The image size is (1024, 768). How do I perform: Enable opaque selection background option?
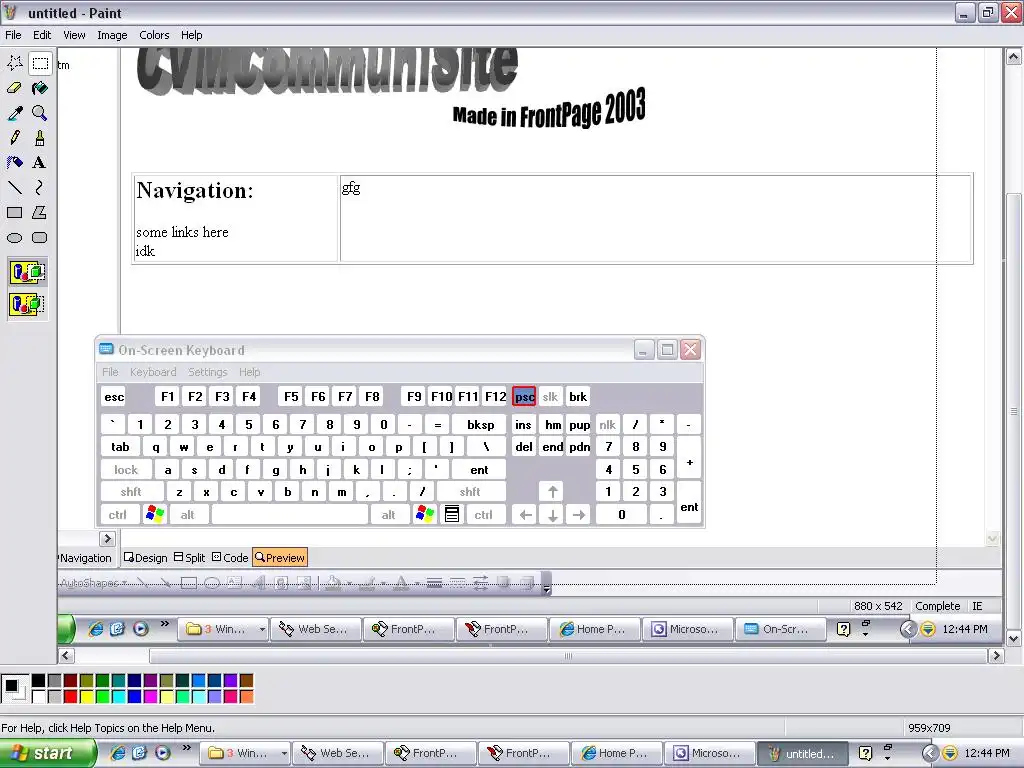point(27,272)
